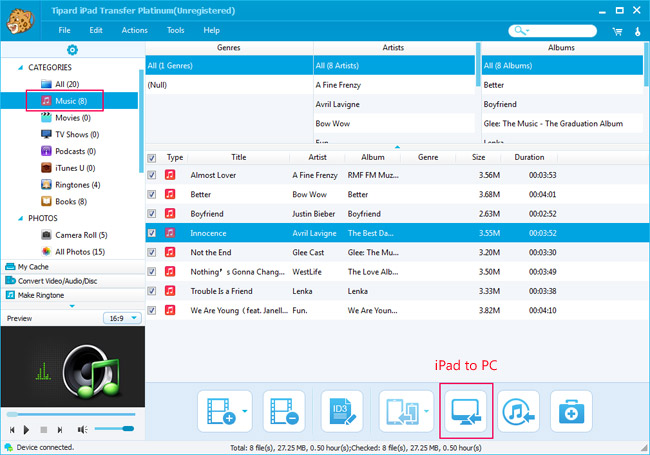The height and width of the screenshot is (455, 650).
Task: Click the iPad to PC export button
Action: coord(466,411)
